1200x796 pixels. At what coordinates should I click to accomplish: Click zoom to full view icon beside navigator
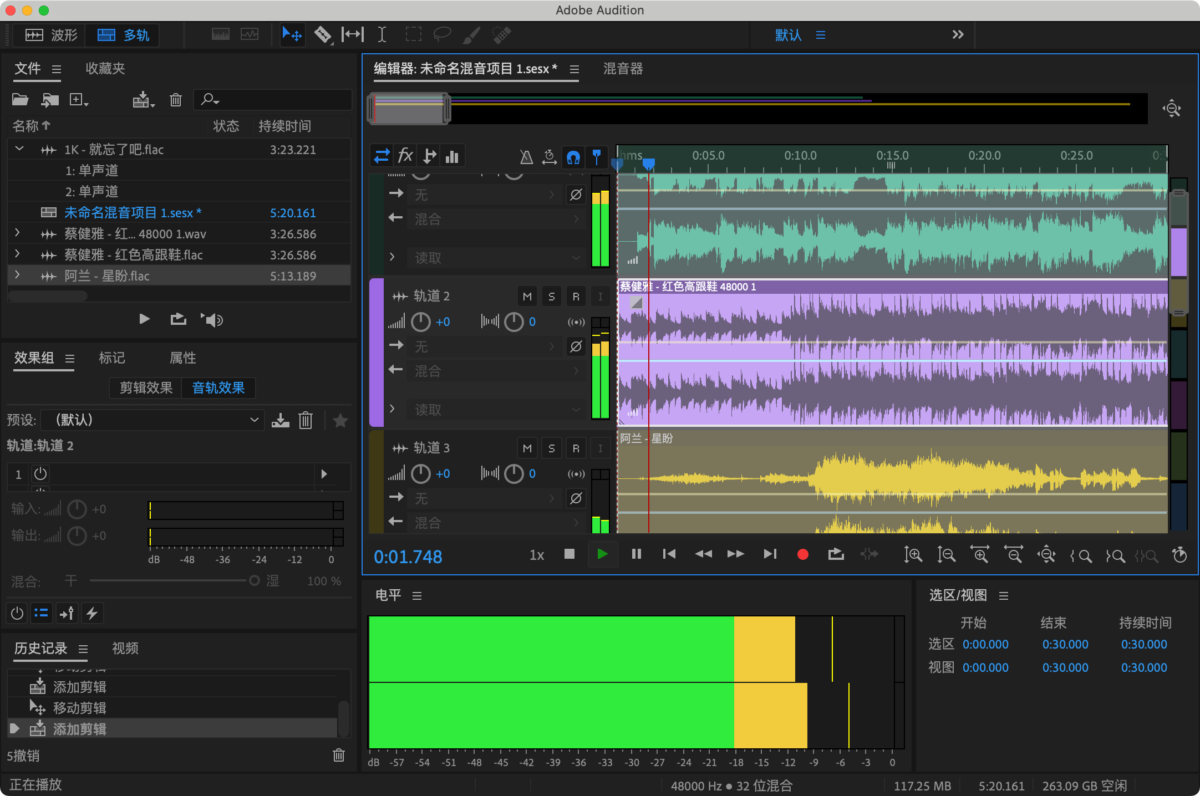pos(1172,108)
